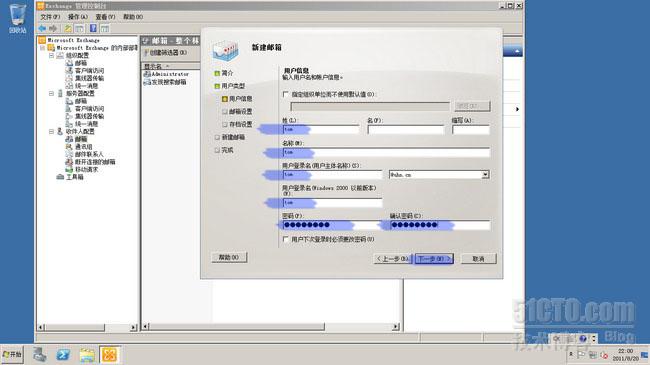Launch PowerShell from the taskbar
The width and height of the screenshot is (650, 365).
pos(63,355)
